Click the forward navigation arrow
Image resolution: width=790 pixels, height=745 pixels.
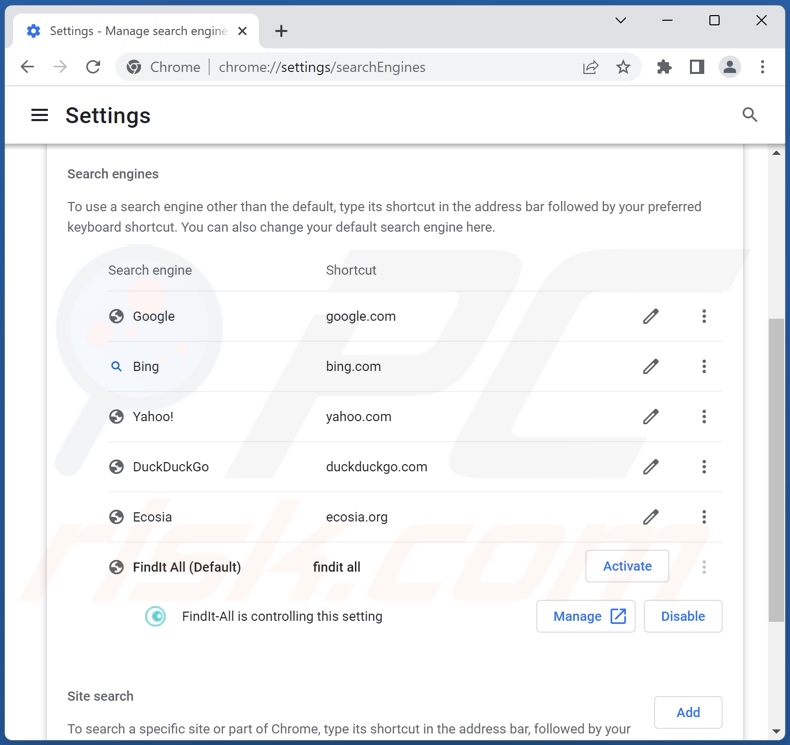pyautogui.click(x=60, y=66)
